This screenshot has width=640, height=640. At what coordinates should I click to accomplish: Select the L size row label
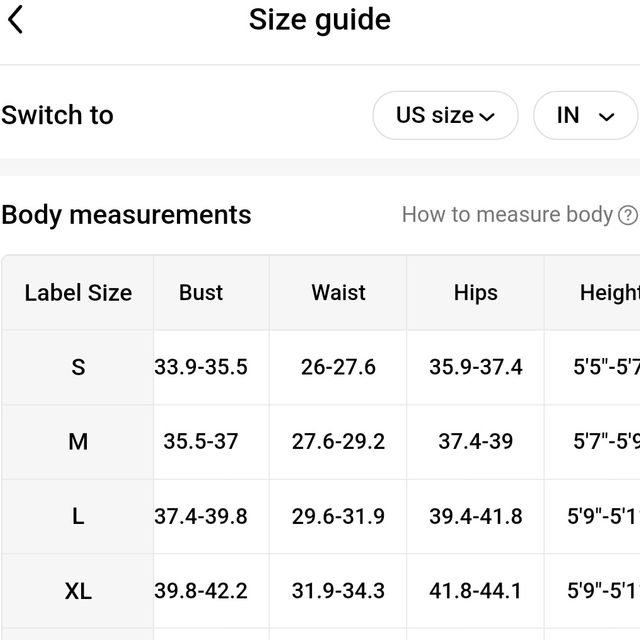[x=78, y=516]
